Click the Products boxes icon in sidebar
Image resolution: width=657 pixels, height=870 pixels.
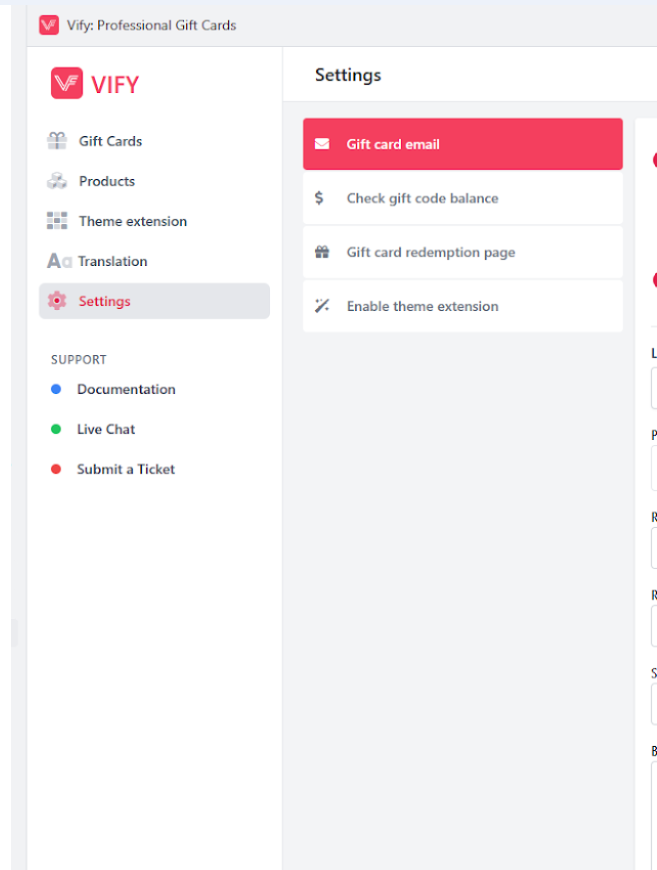57,181
